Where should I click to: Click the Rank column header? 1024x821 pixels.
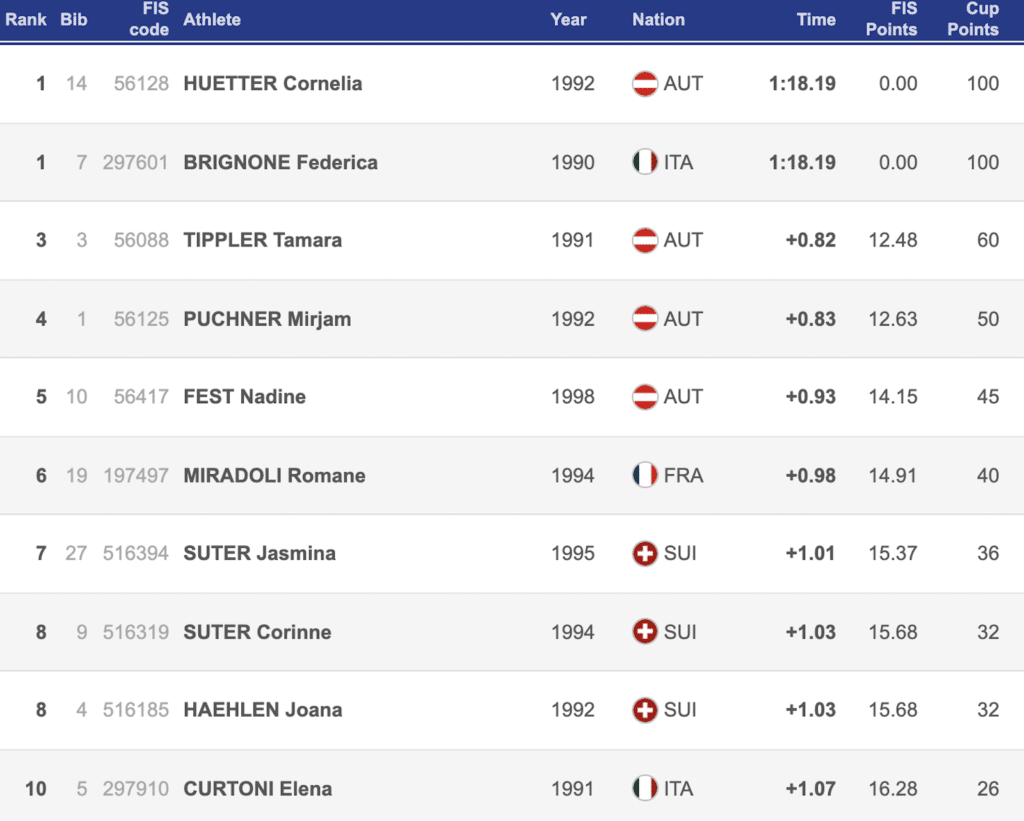tap(26, 20)
